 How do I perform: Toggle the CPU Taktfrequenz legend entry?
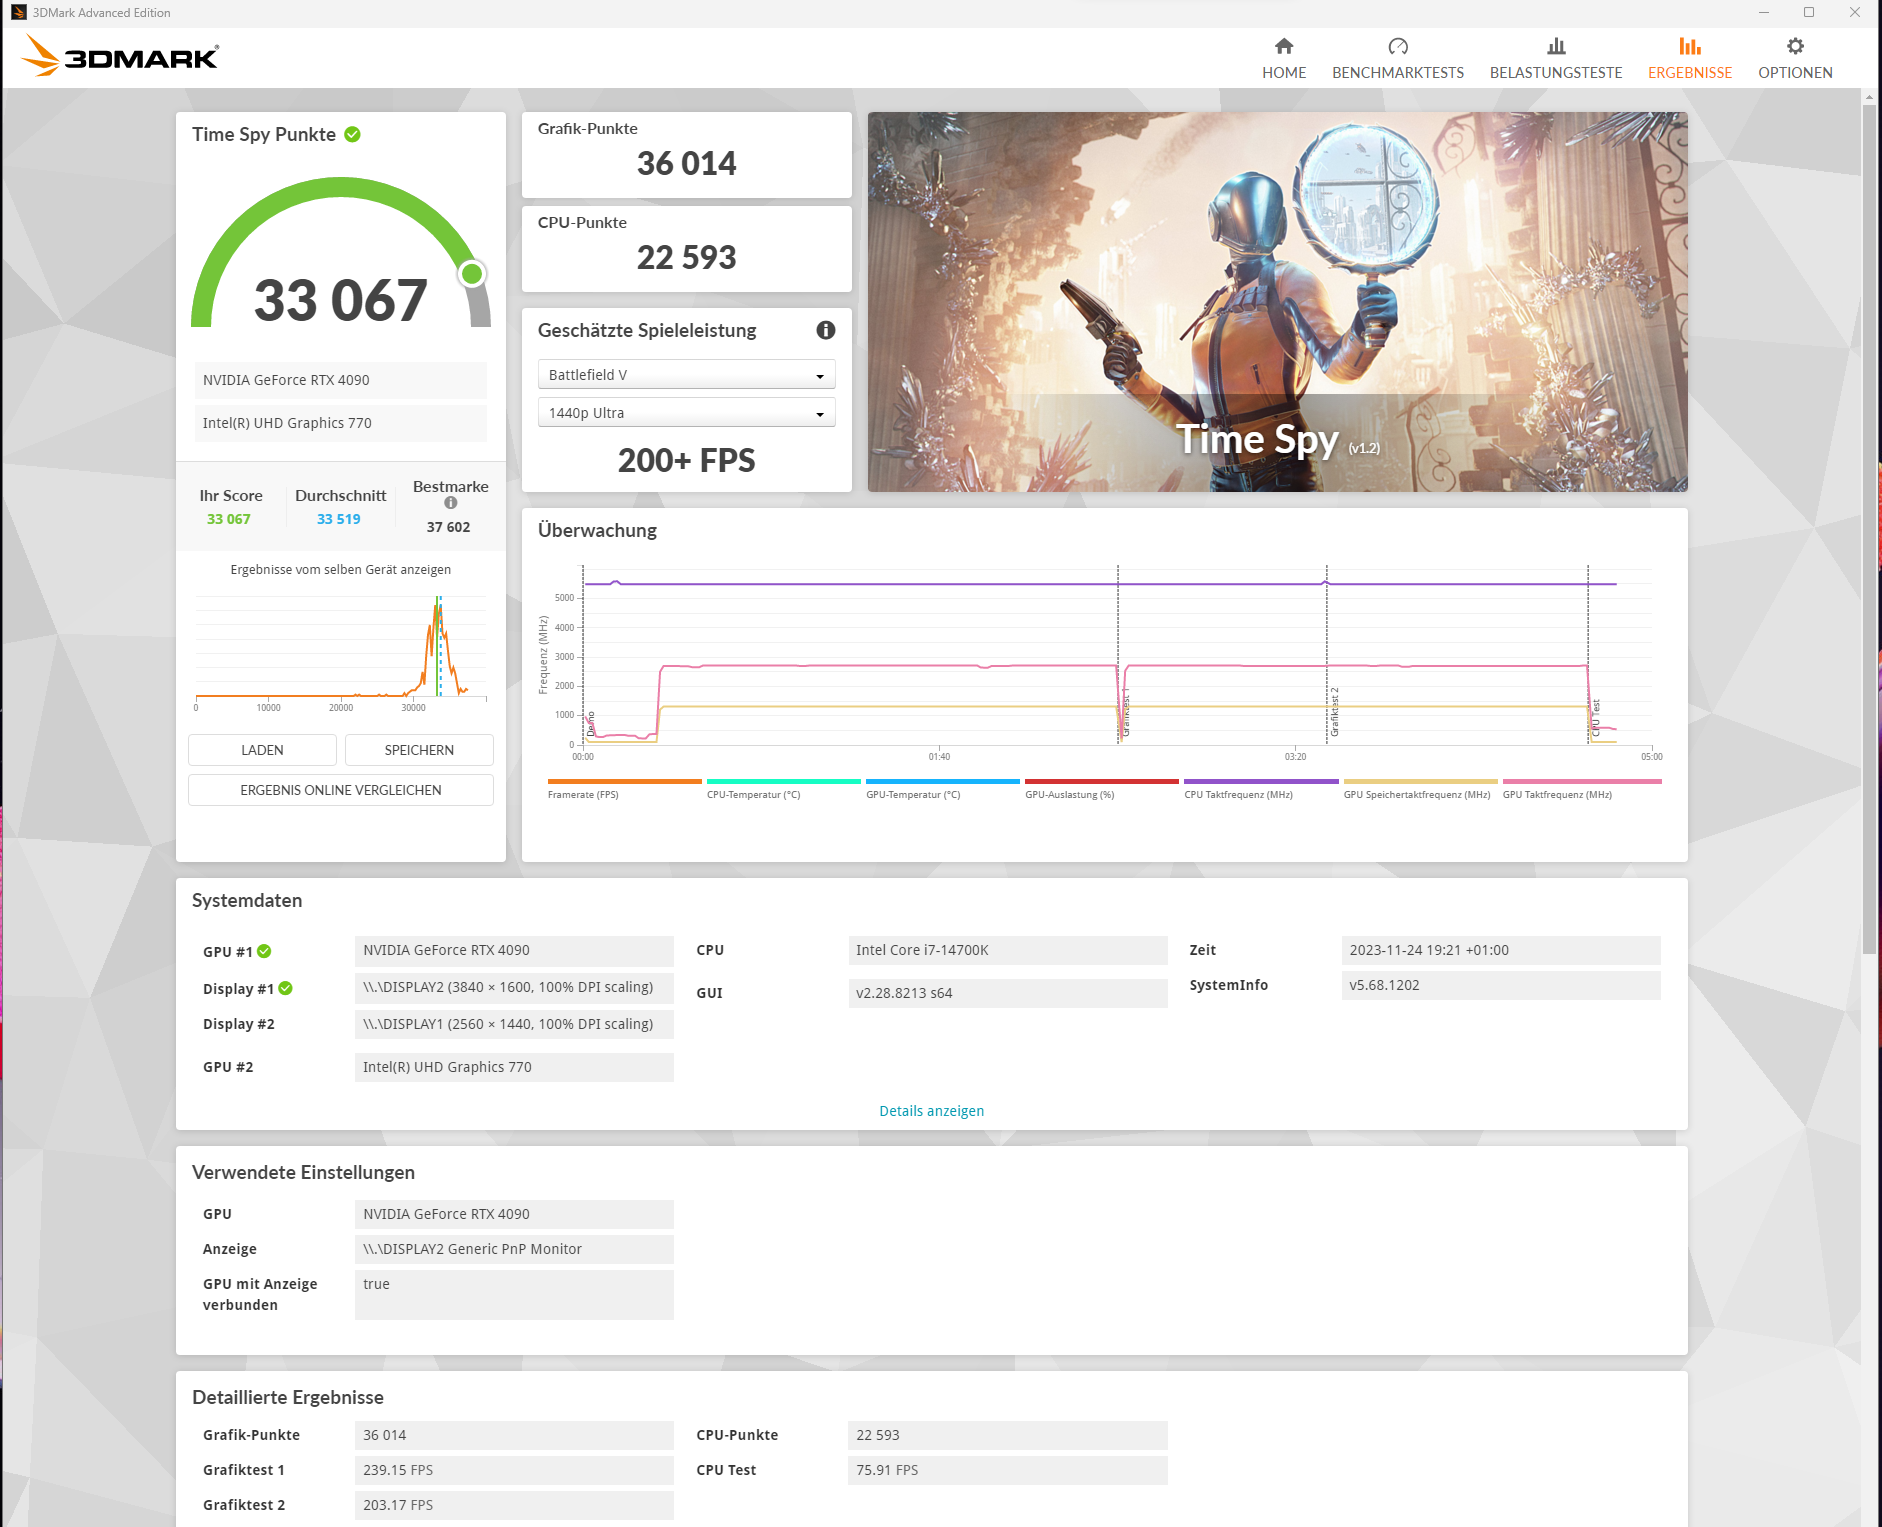(x=1261, y=788)
